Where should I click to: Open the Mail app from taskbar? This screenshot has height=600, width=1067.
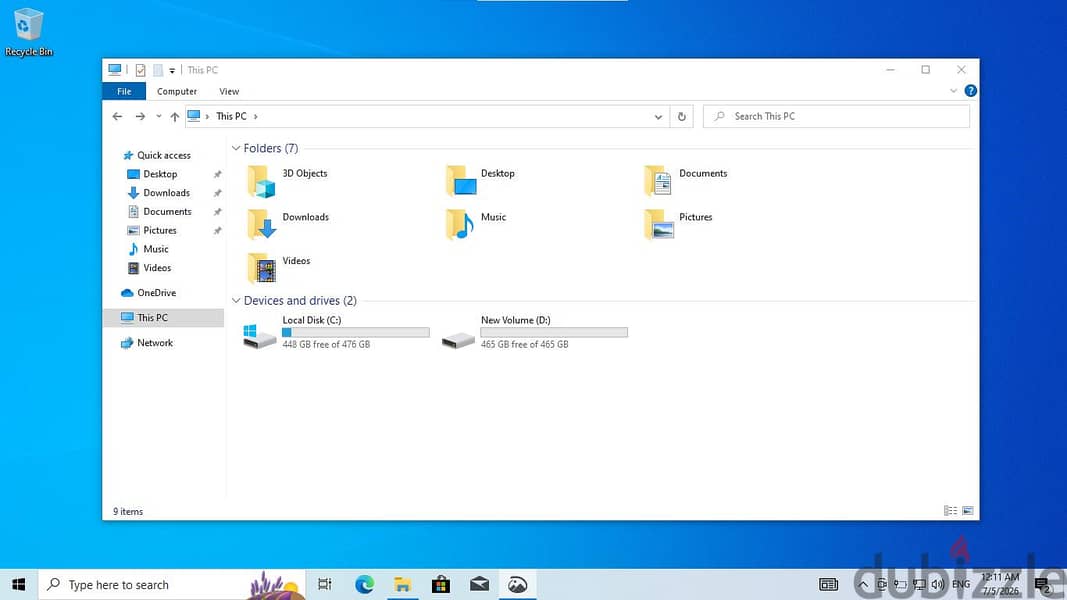479,584
